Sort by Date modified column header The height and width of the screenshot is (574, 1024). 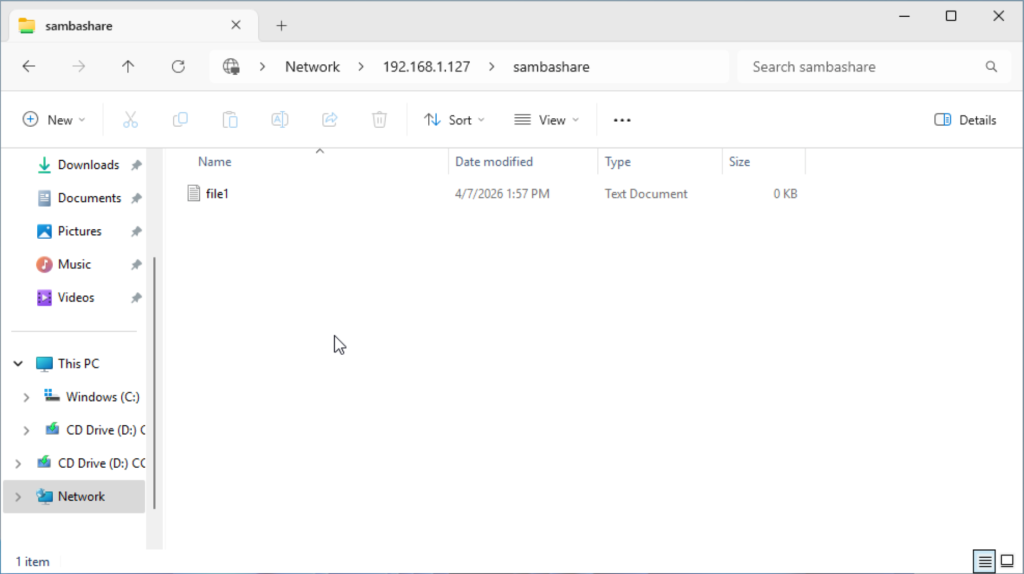tap(494, 162)
